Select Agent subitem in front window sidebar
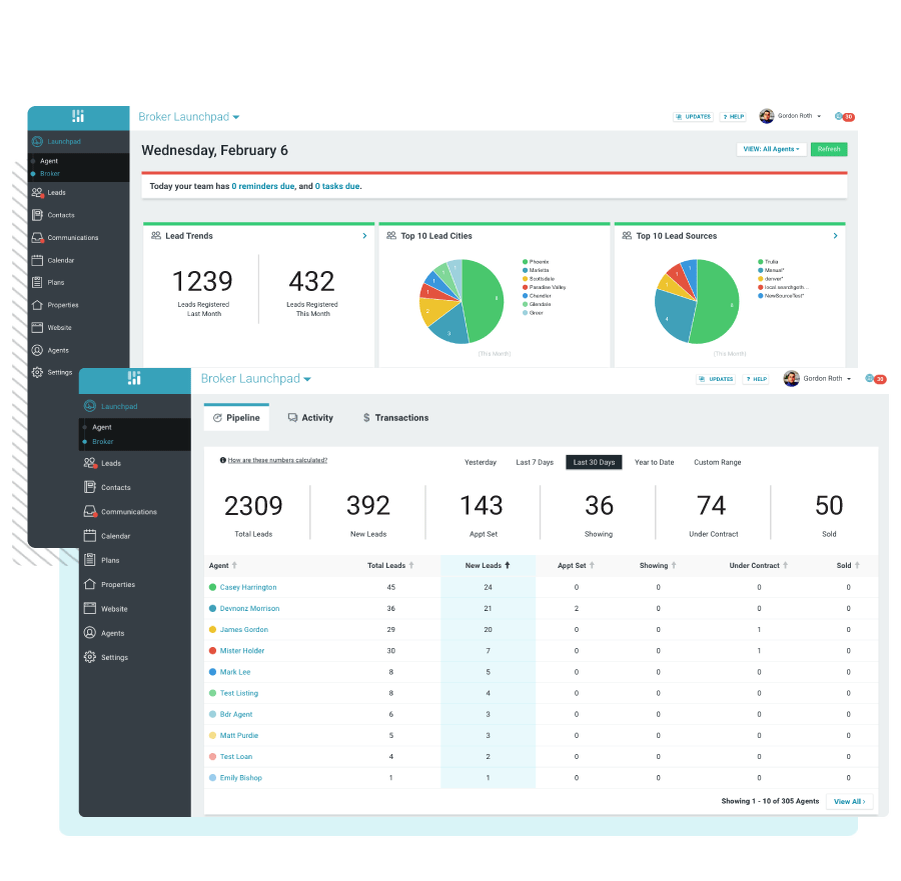Image resolution: width=901 pixels, height=881 pixels. point(102,427)
